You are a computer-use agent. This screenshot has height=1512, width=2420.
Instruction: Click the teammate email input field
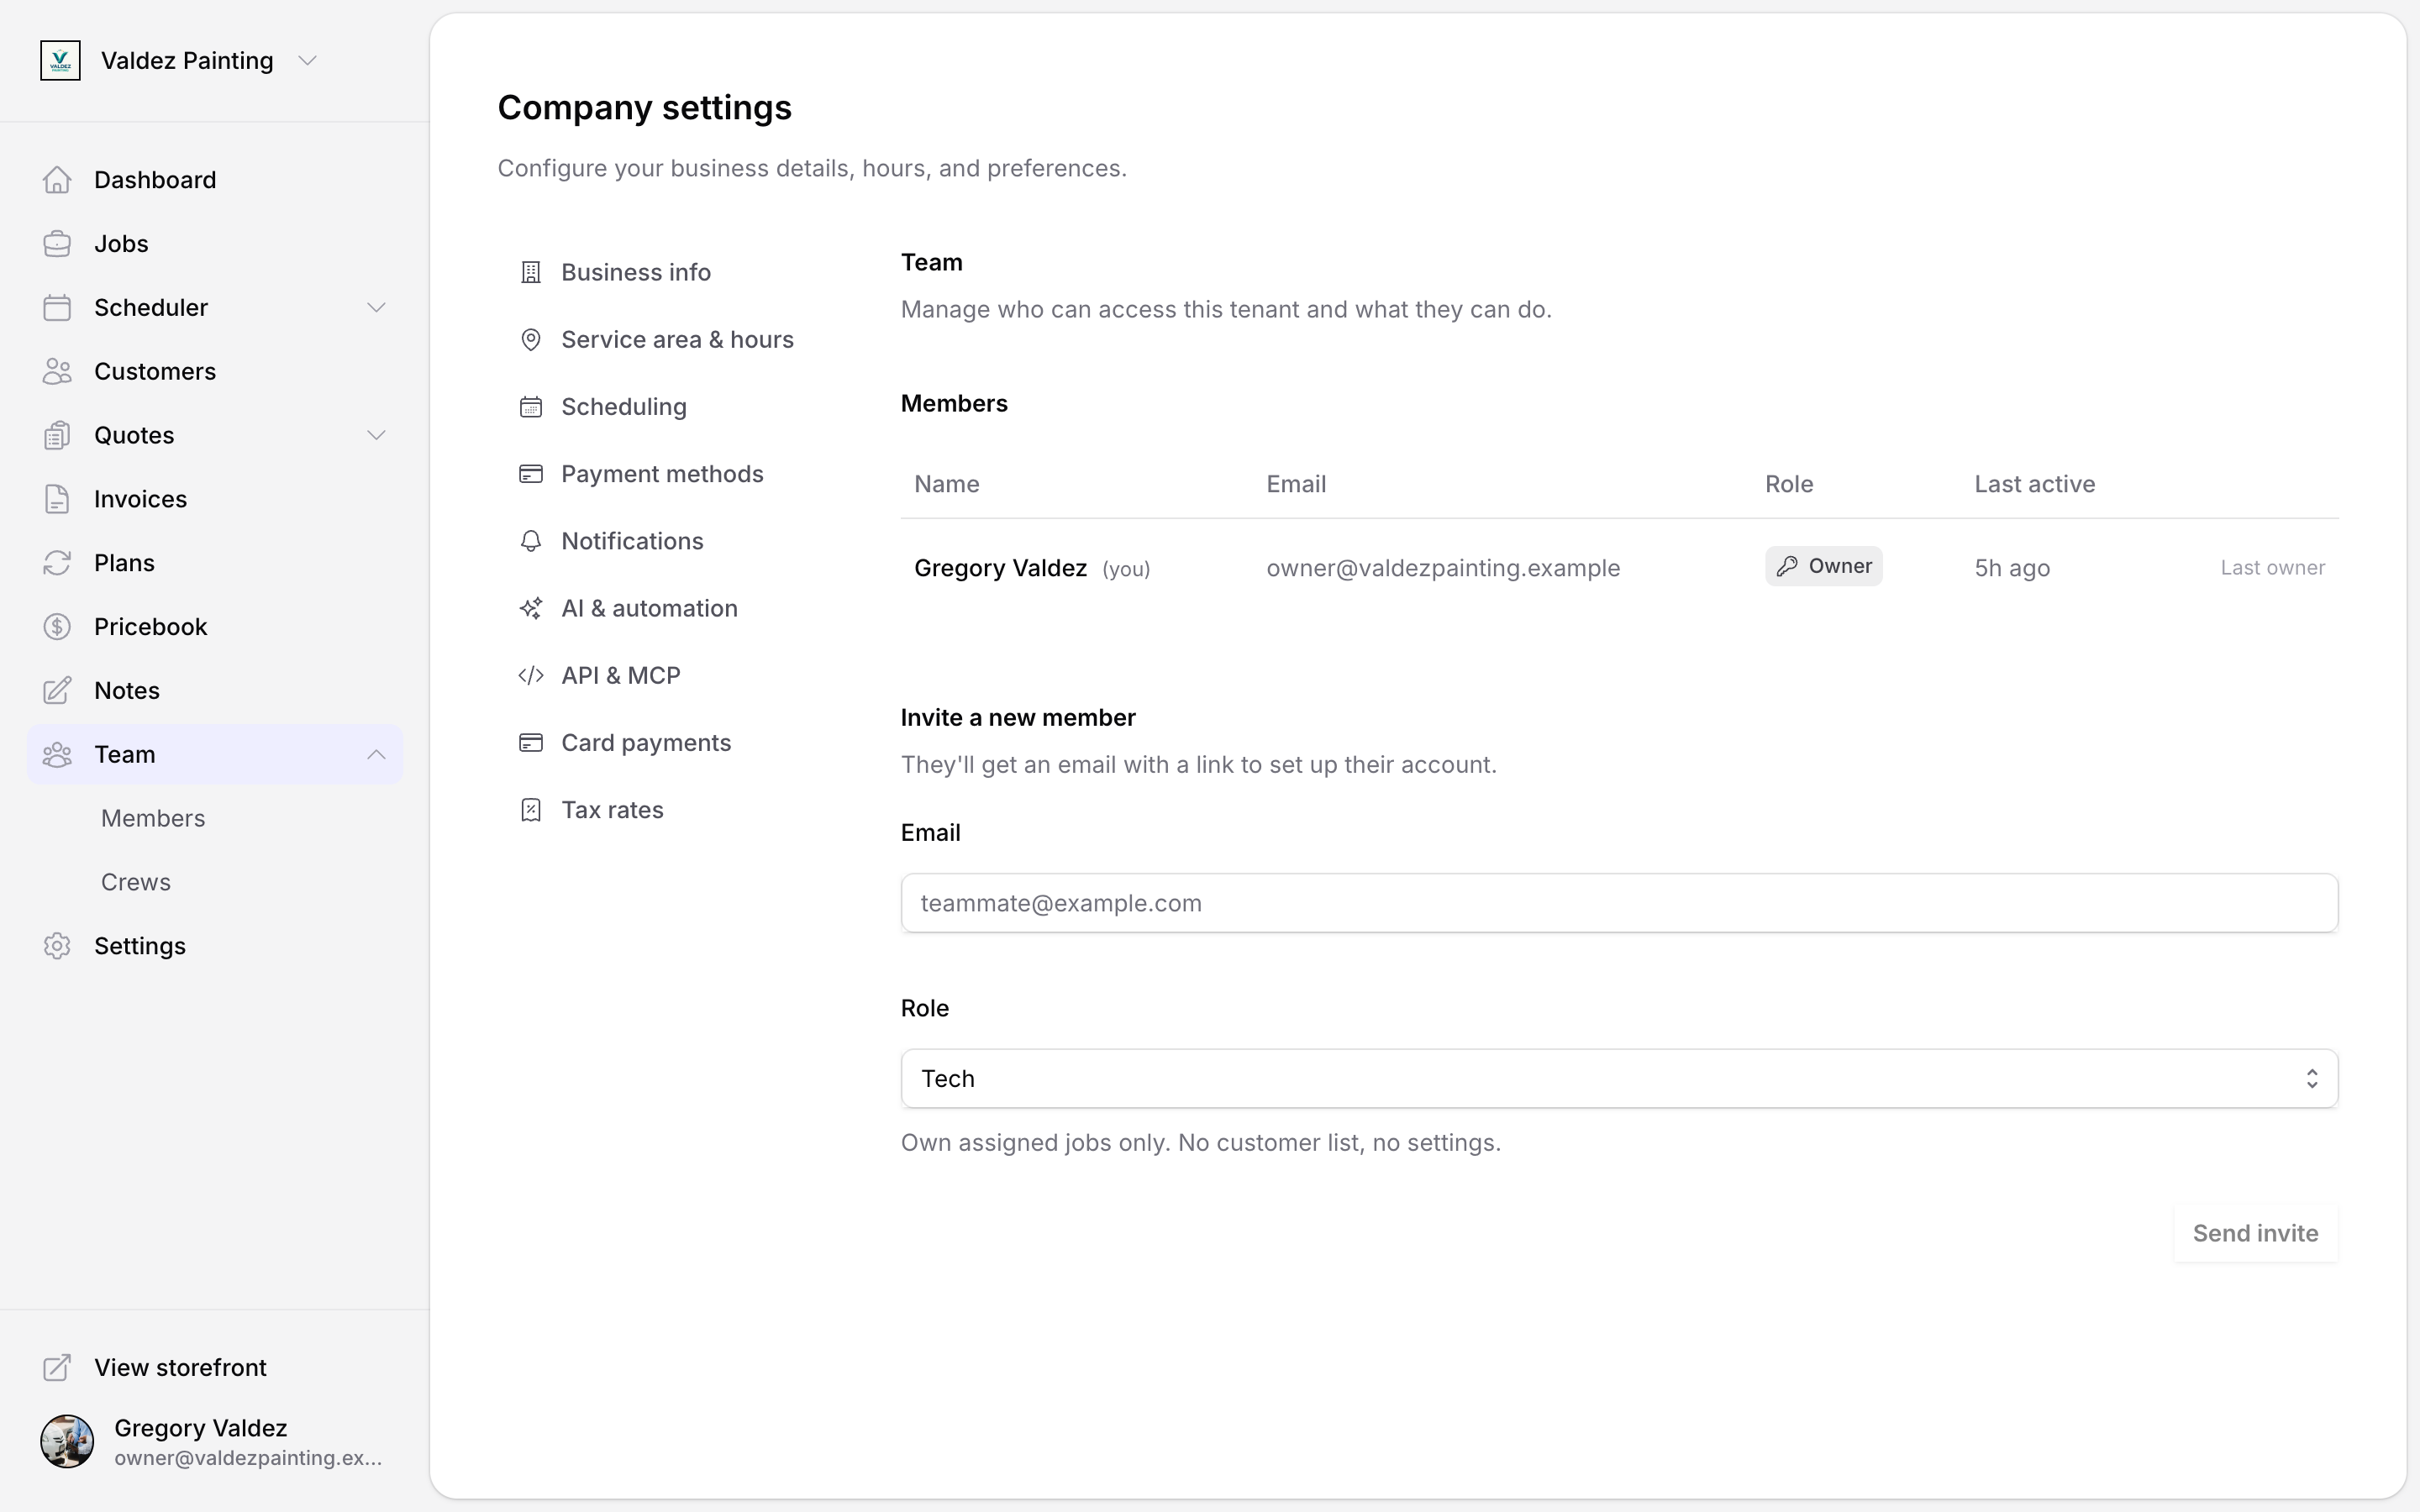[1619, 903]
